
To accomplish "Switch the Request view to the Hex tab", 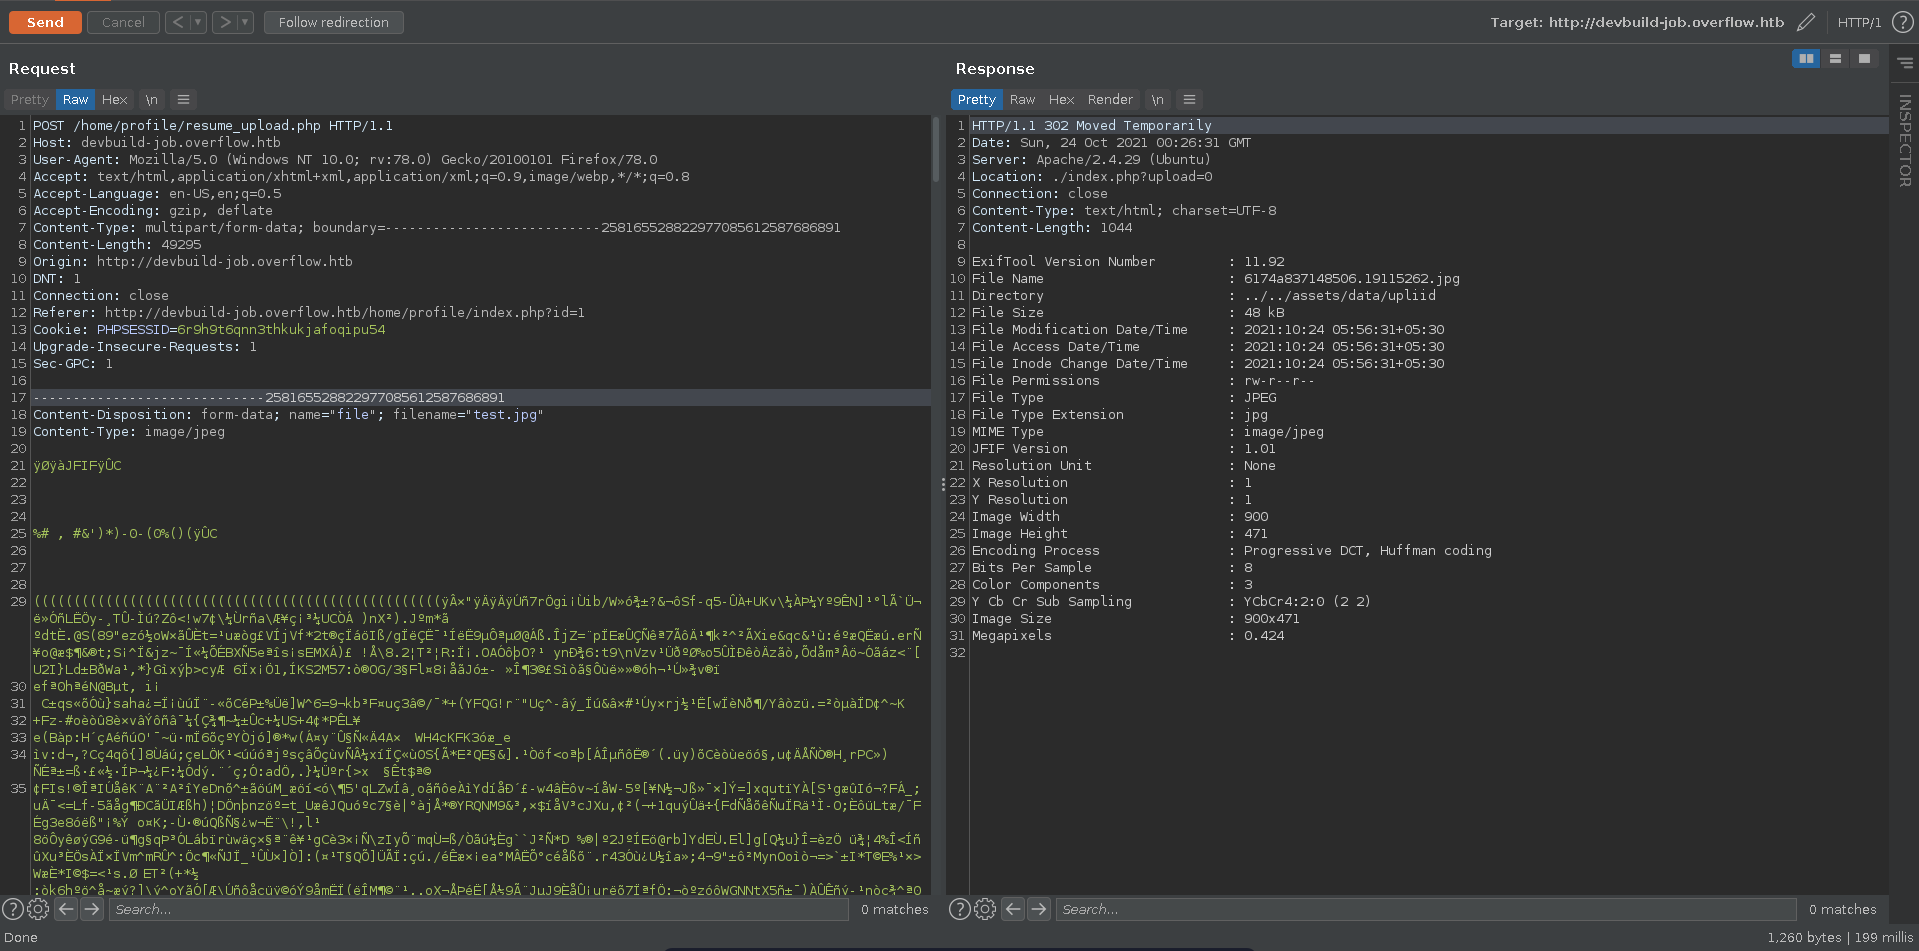I will tap(114, 100).
